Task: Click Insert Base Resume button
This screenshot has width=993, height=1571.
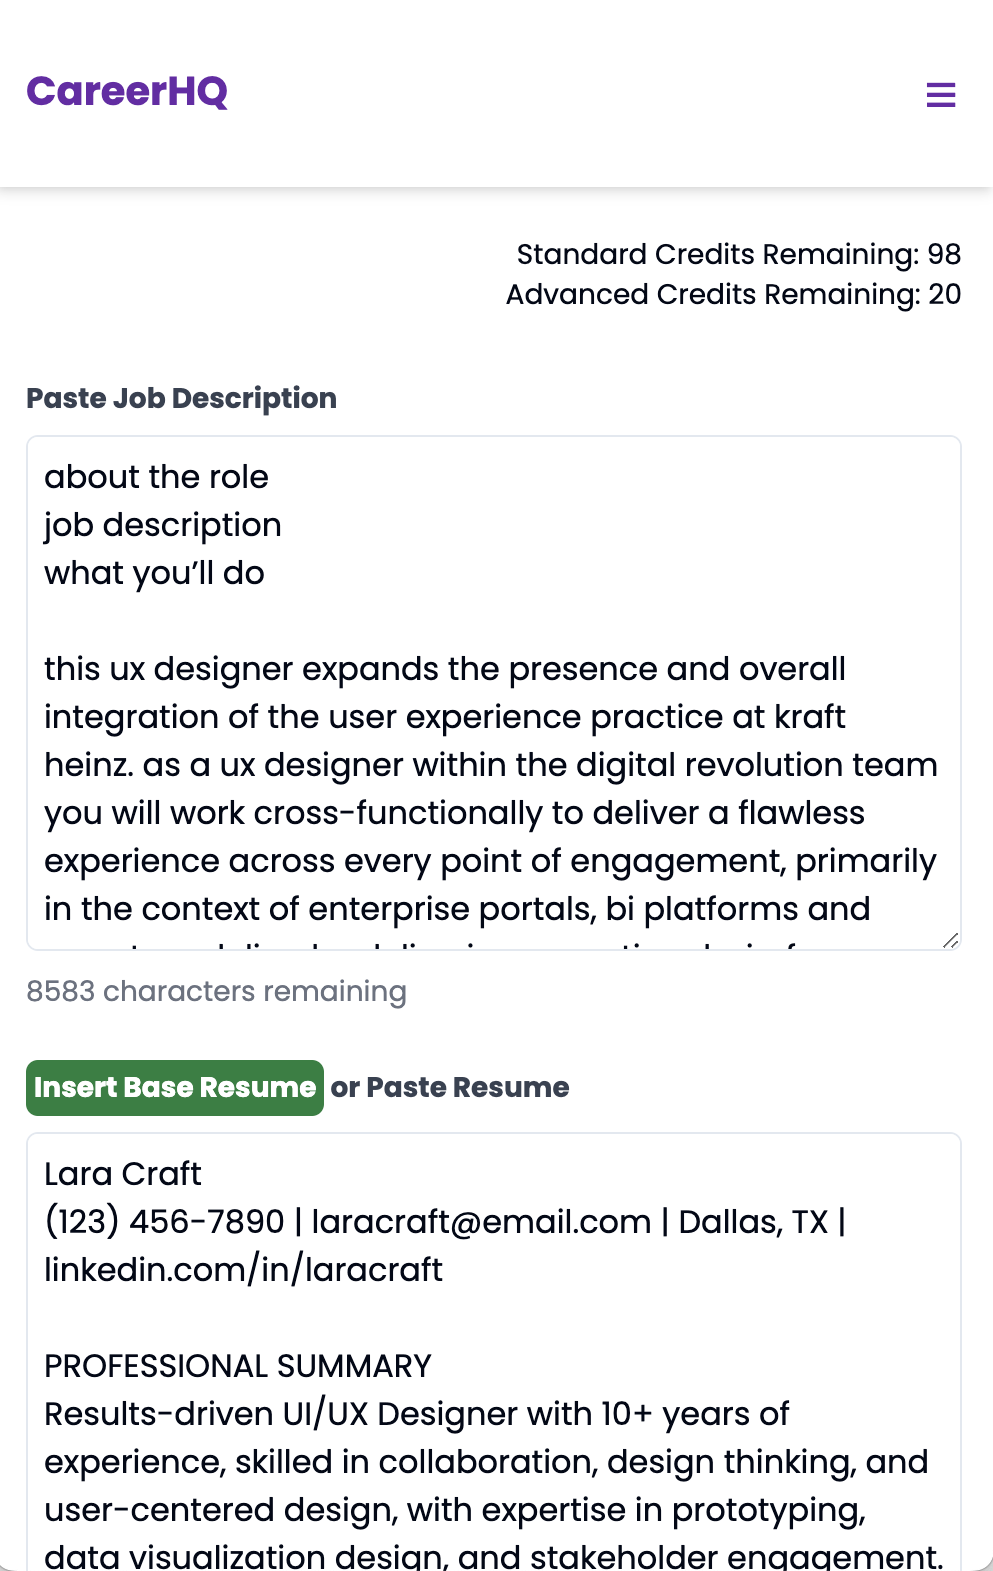Action: click(175, 1088)
